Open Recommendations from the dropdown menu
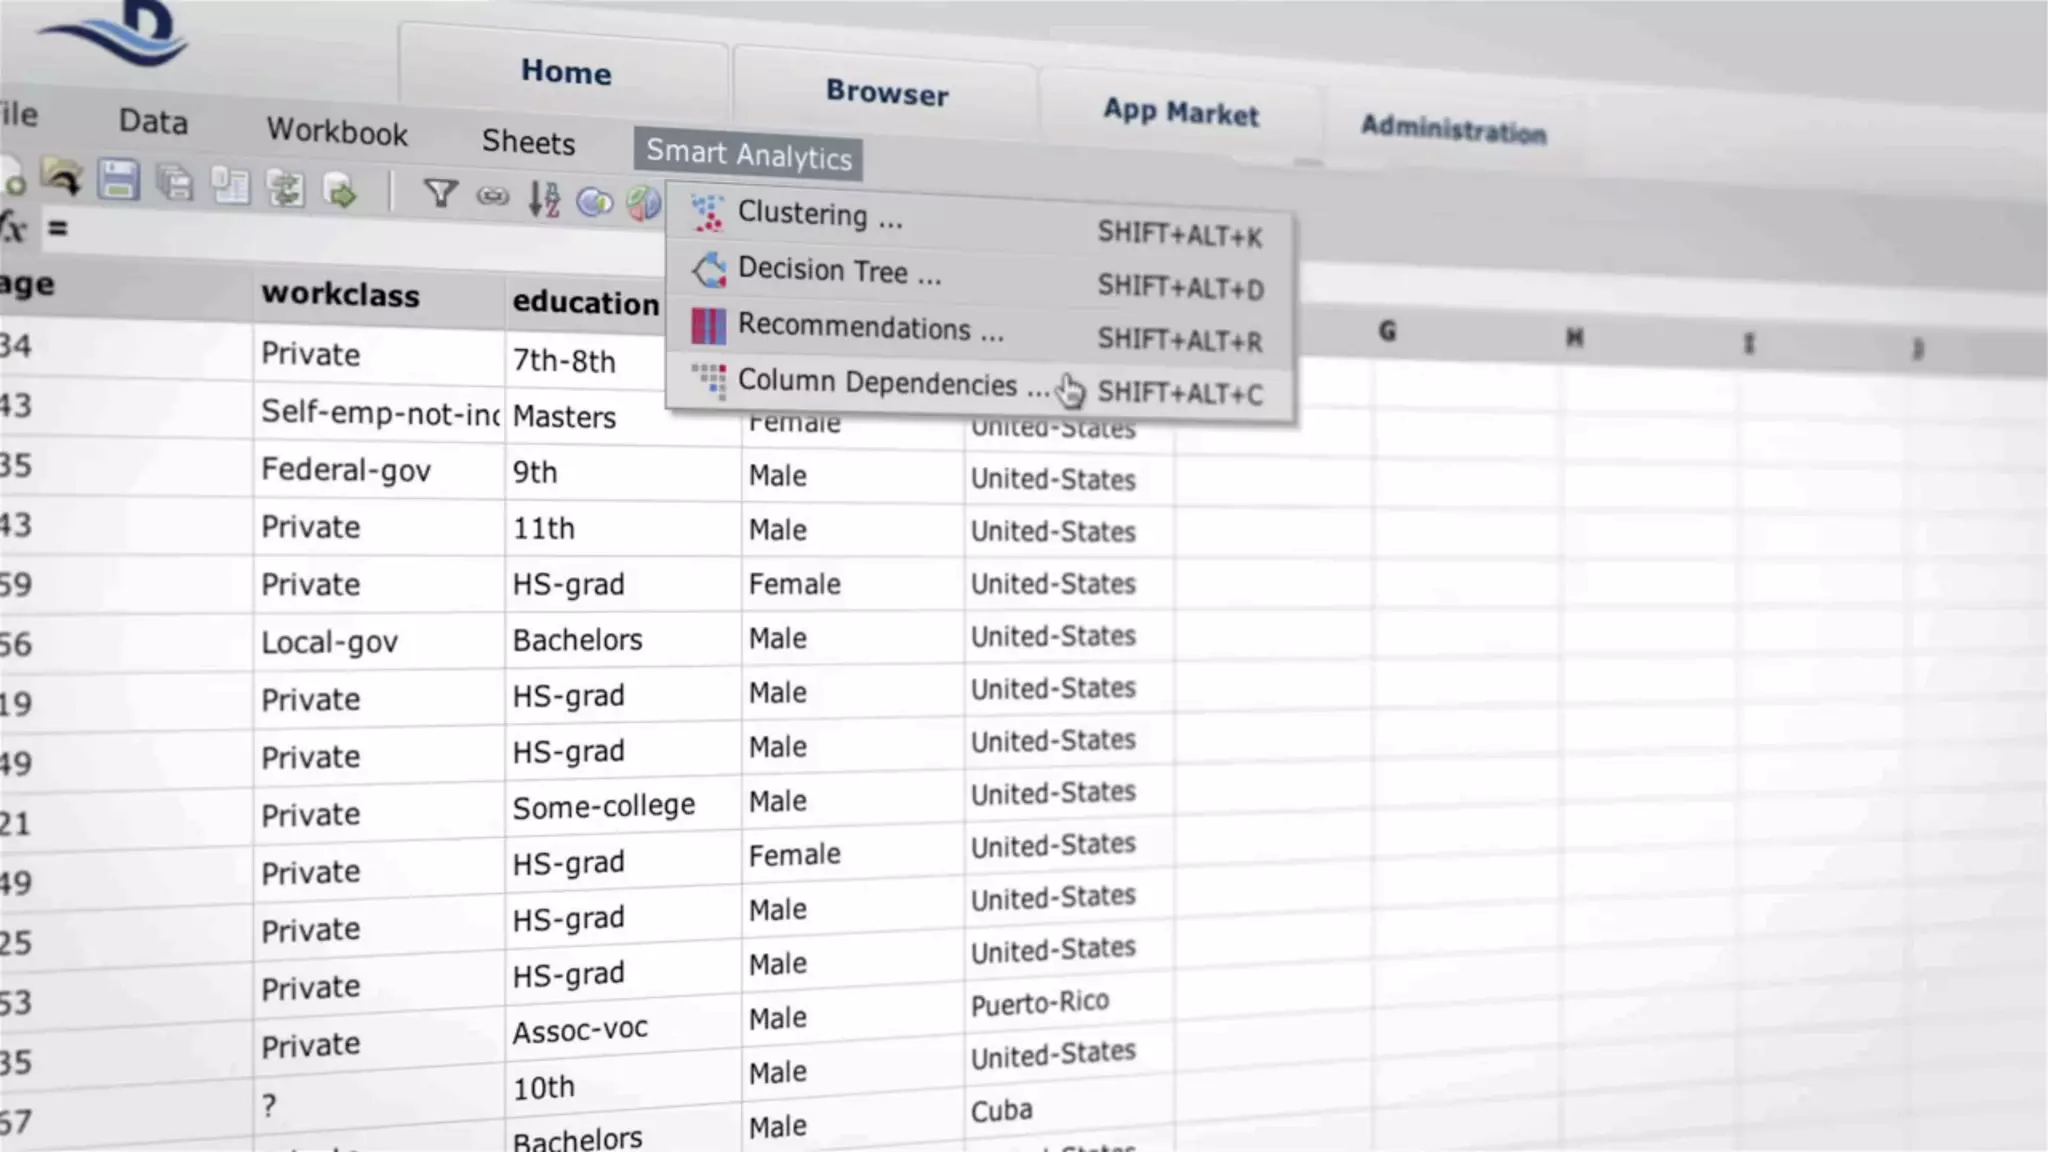This screenshot has height=1152, width=2048. pos(868,328)
